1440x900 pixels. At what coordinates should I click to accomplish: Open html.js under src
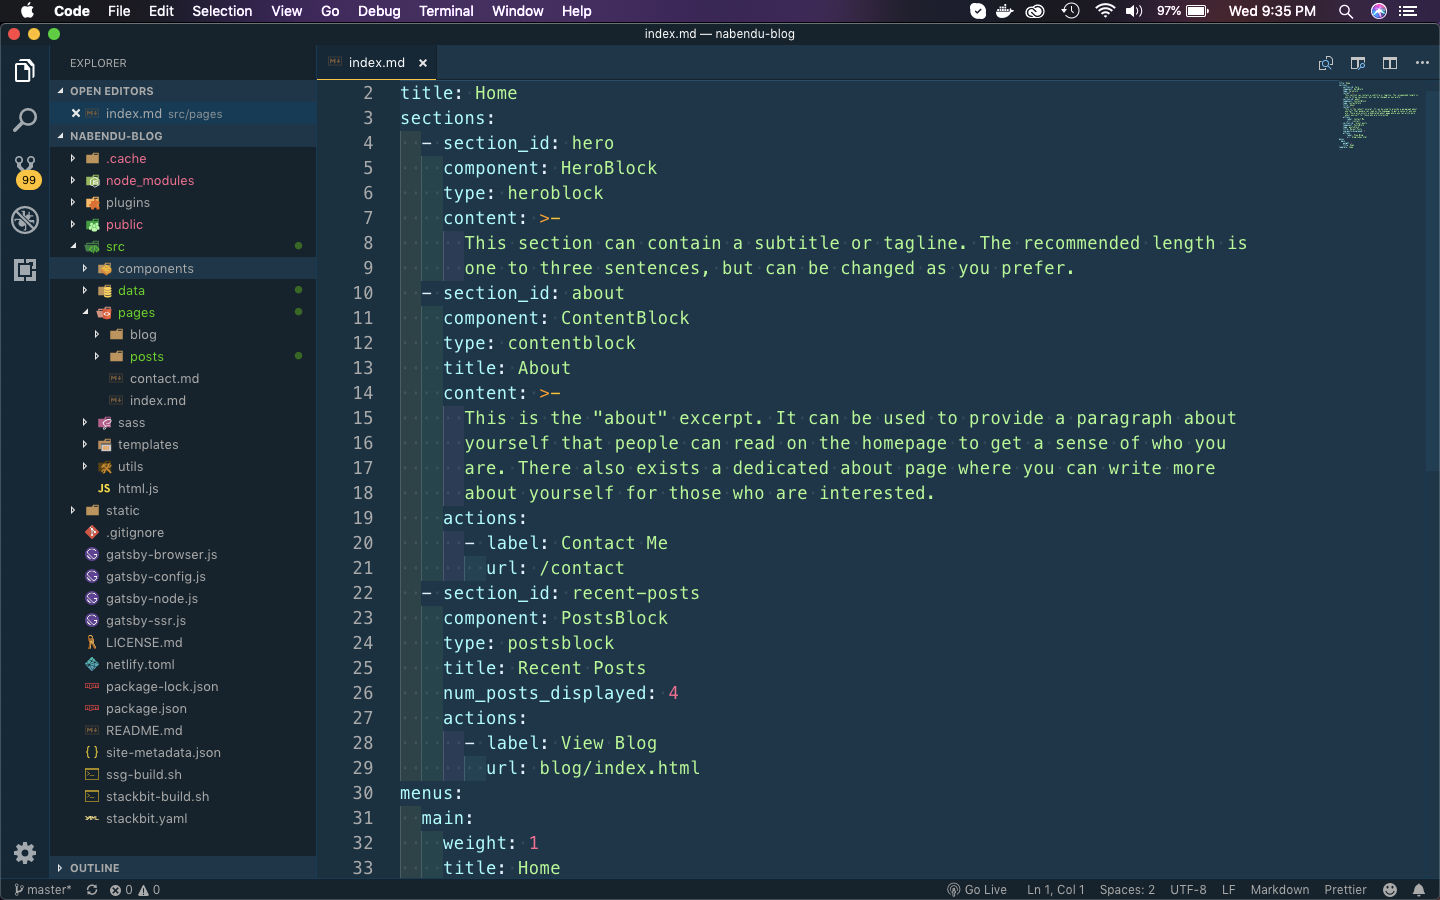183,489
